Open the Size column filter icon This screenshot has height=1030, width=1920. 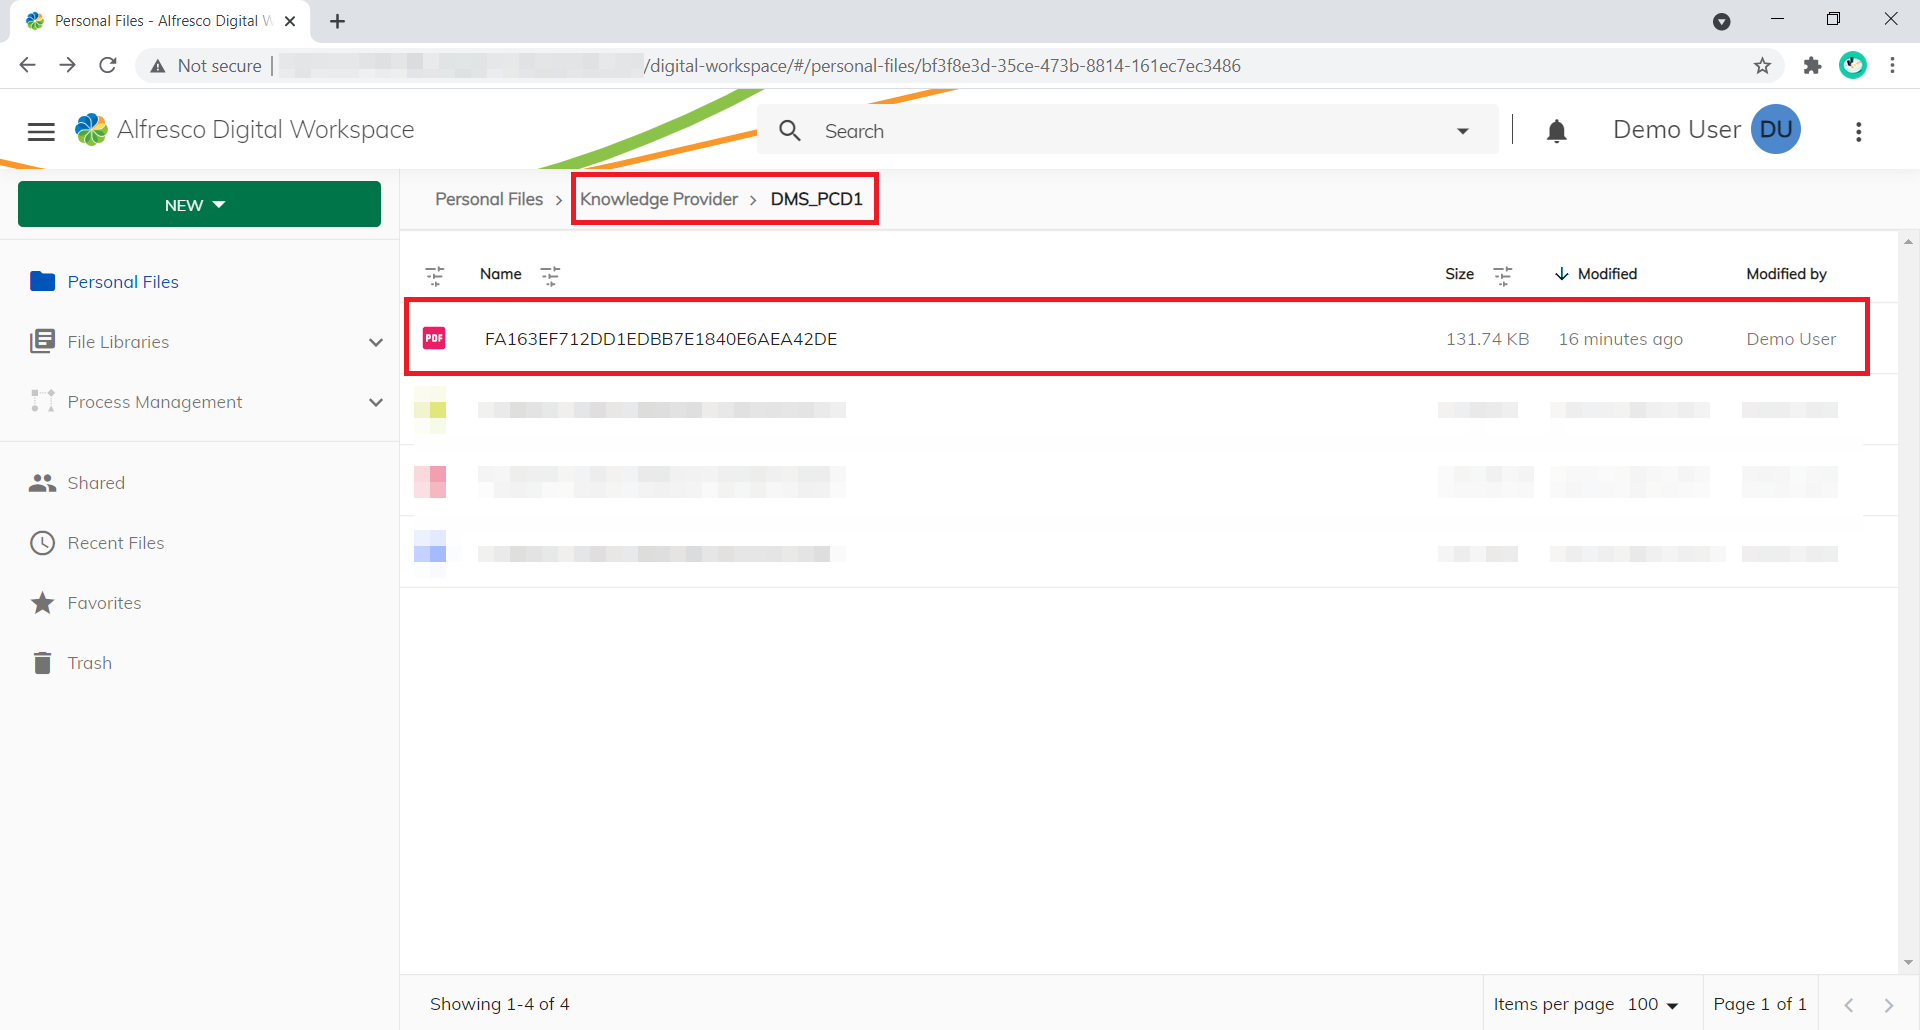click(x=1502, y=275)
